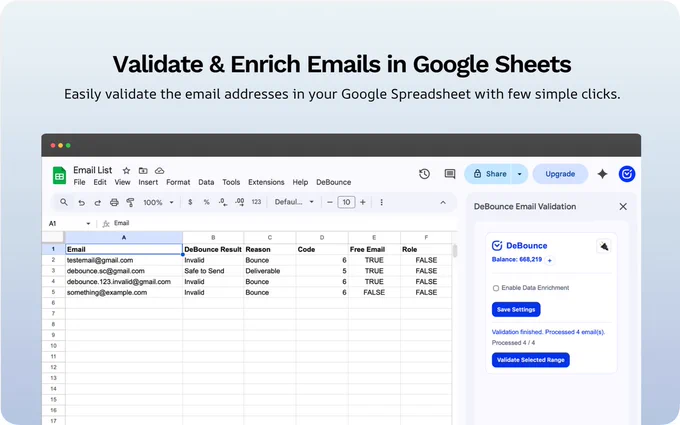Enable Data Enrichment checkbox

(x=496, y=288)
